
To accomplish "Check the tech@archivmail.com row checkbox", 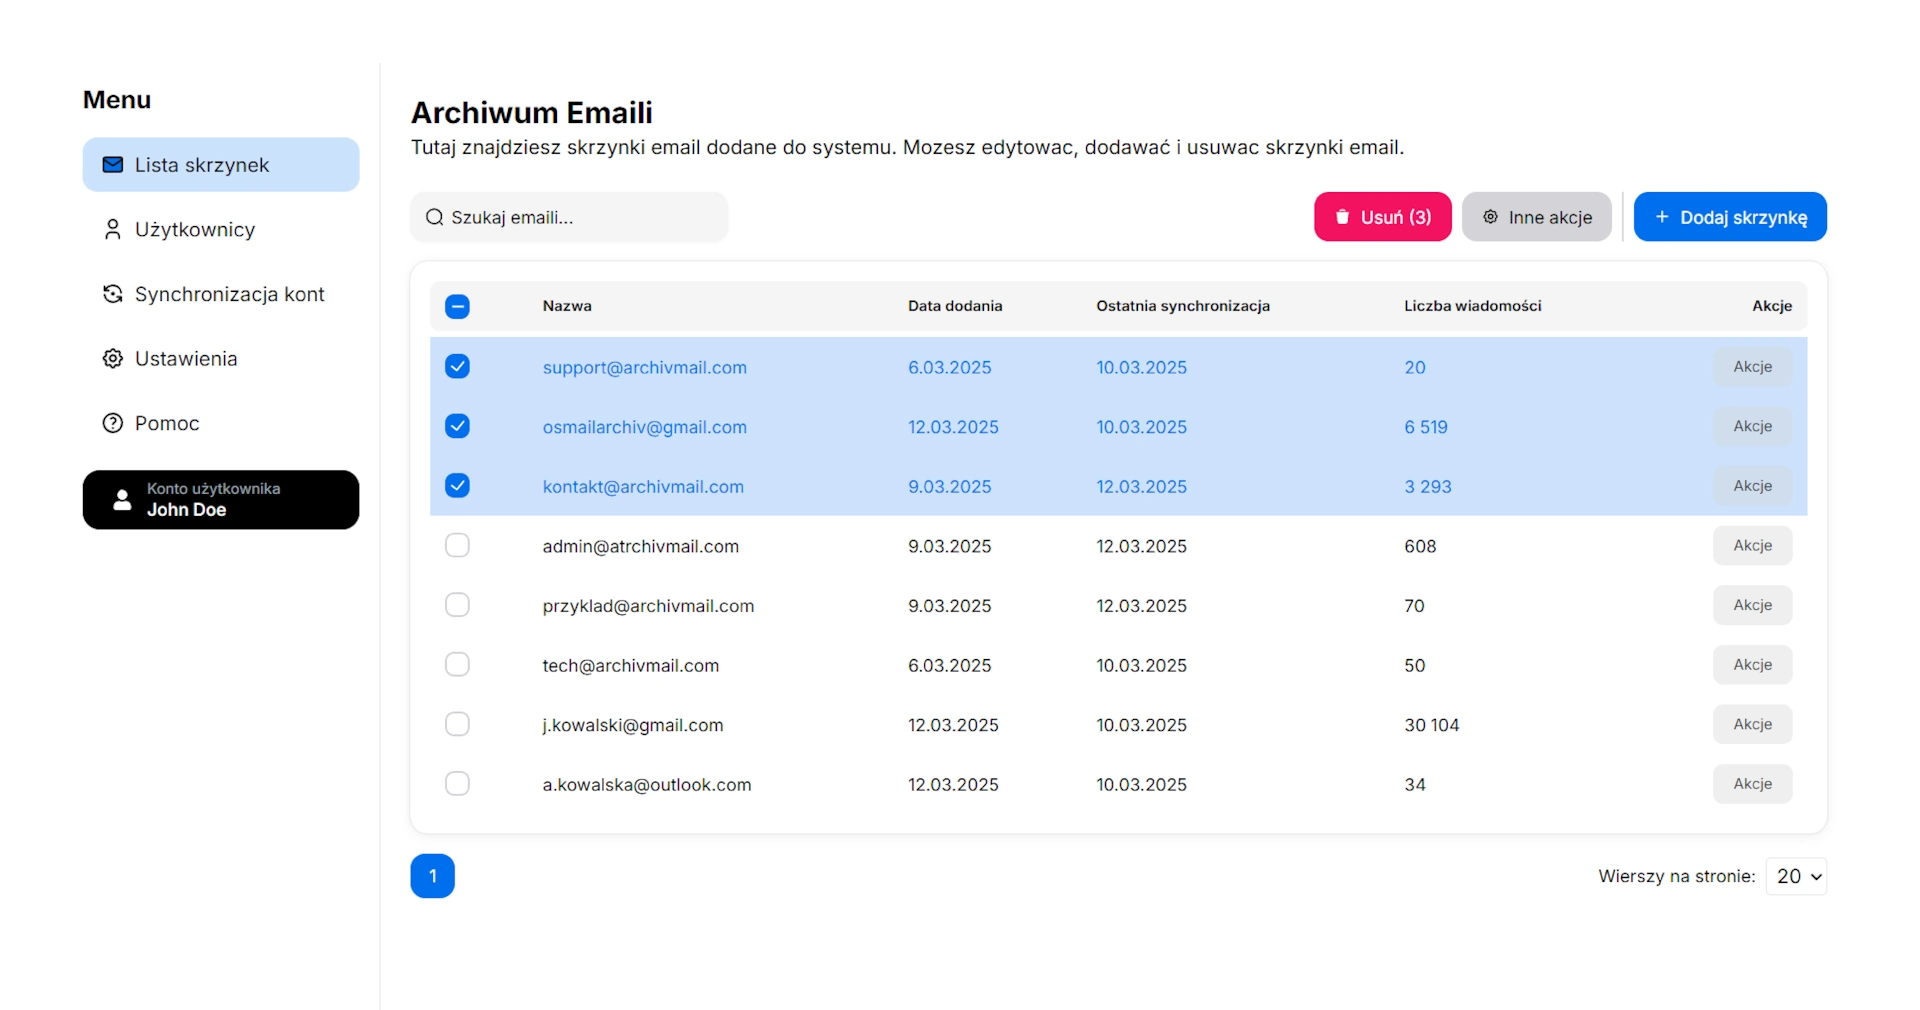I will 457,664.
